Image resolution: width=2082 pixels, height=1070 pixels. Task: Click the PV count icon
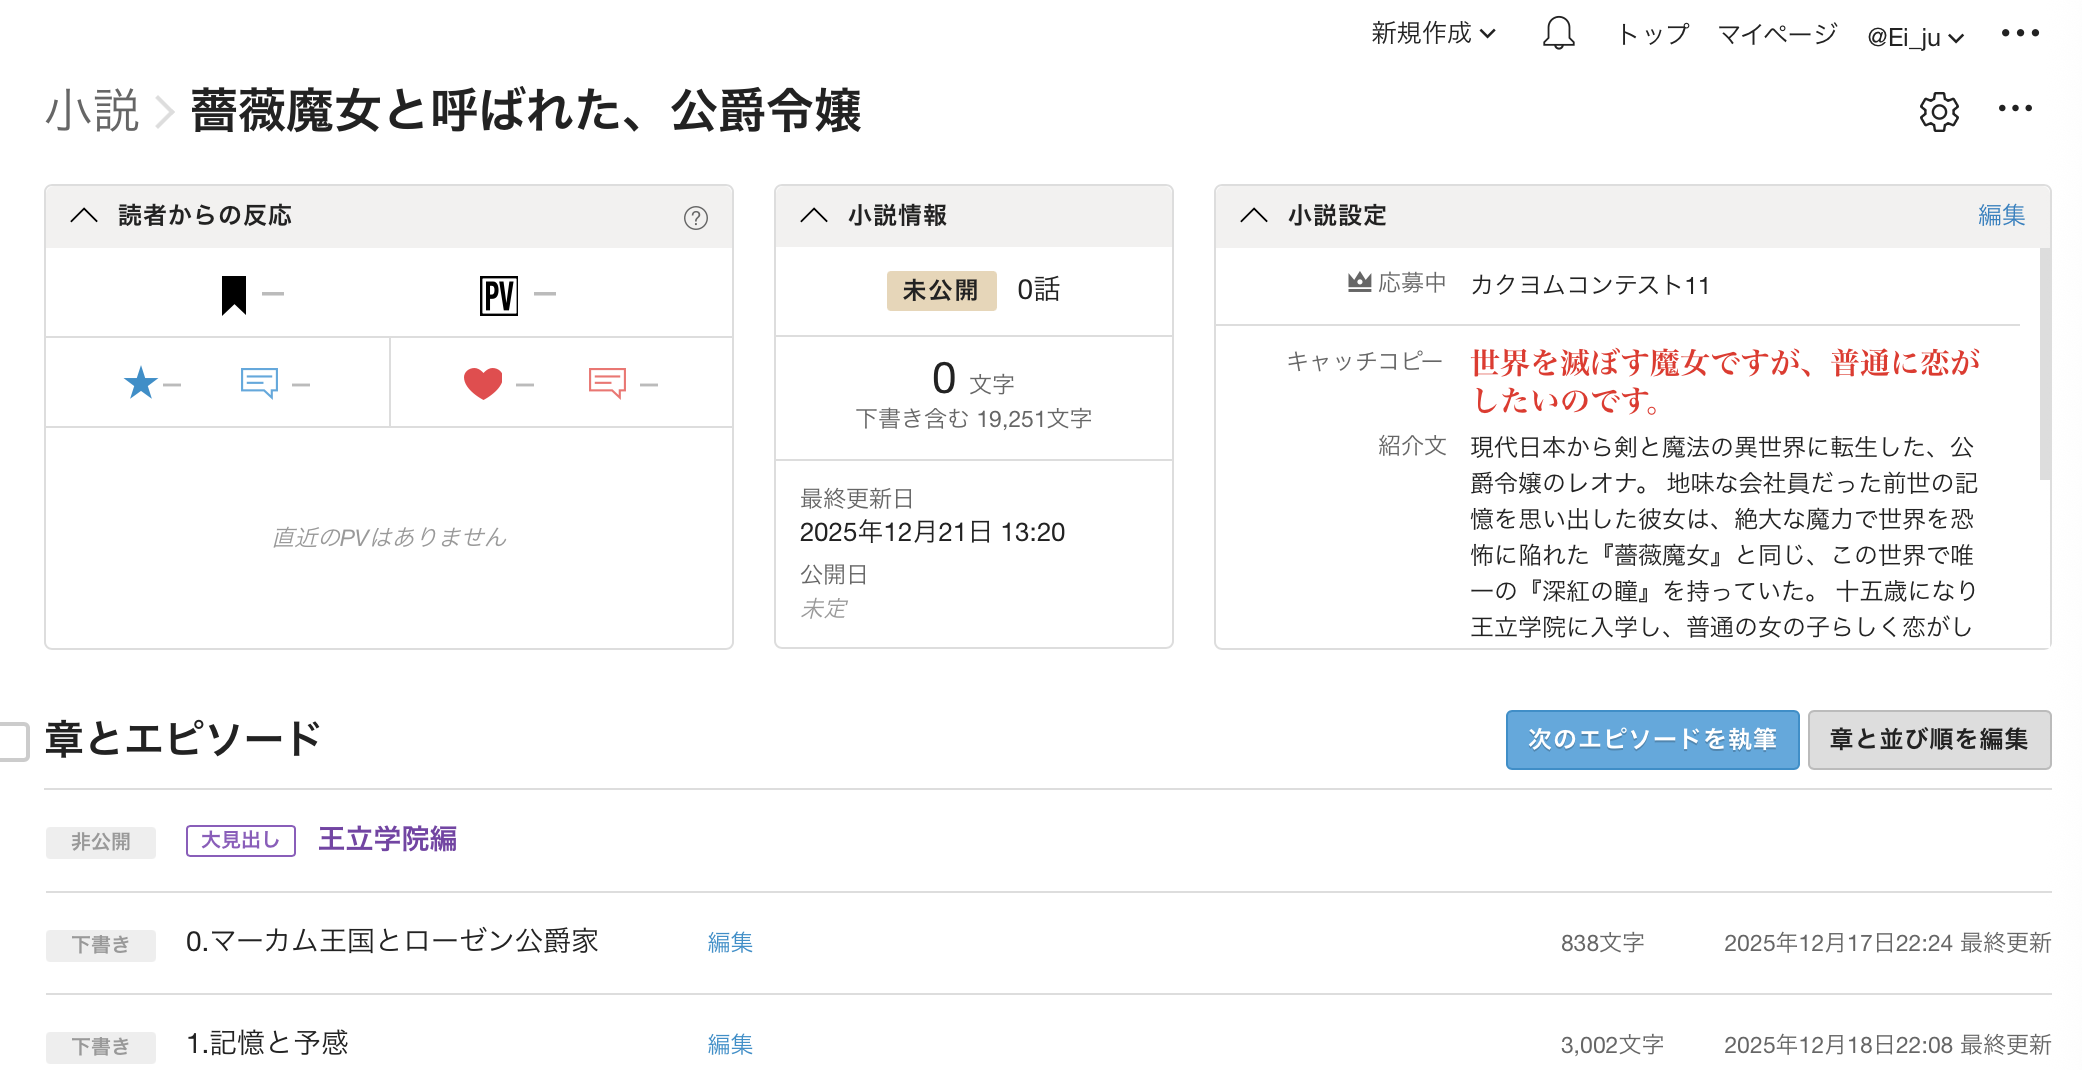pos(499,295)
